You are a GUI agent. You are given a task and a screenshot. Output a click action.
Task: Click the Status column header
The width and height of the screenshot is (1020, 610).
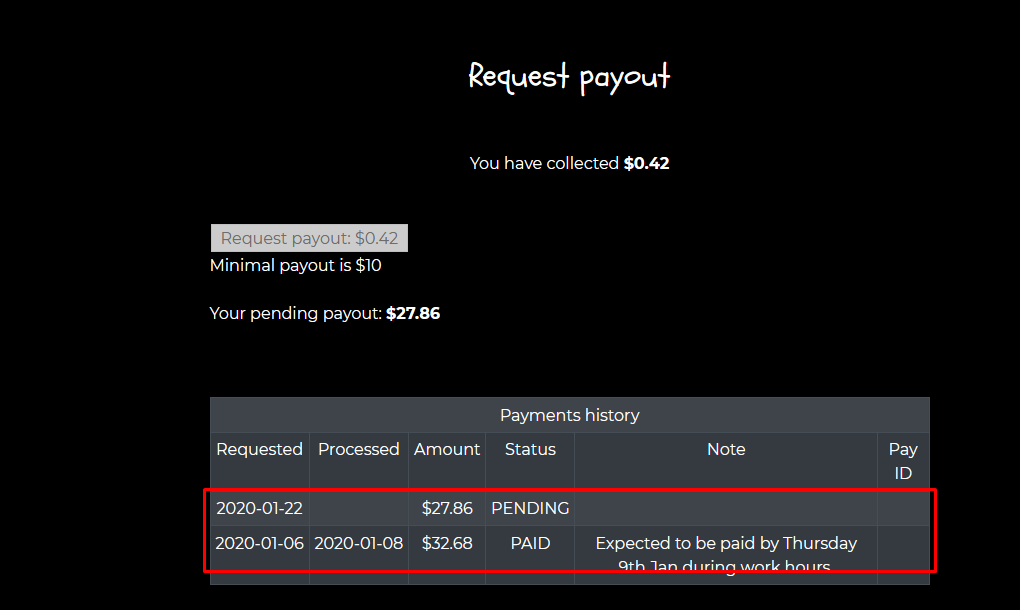point(530,449)
